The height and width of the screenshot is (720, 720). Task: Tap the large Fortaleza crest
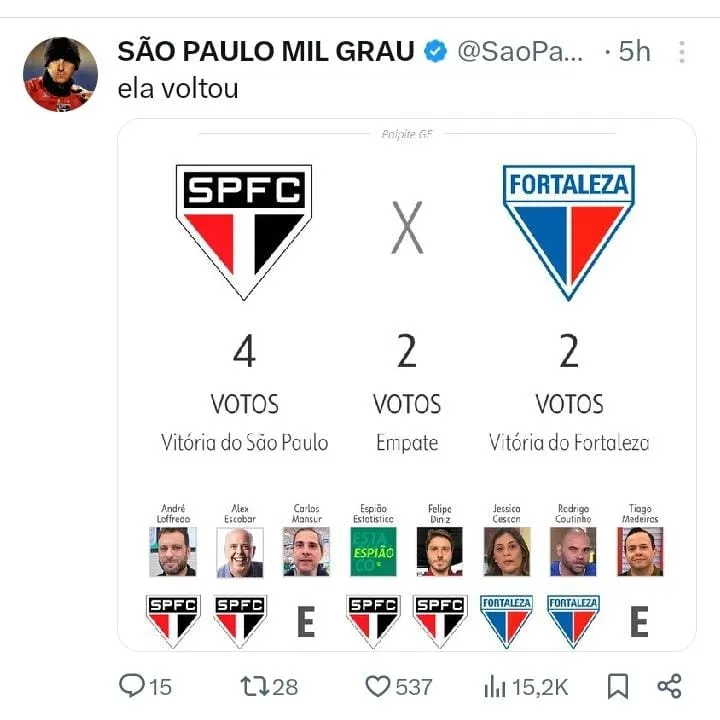[x=568, y=230]
